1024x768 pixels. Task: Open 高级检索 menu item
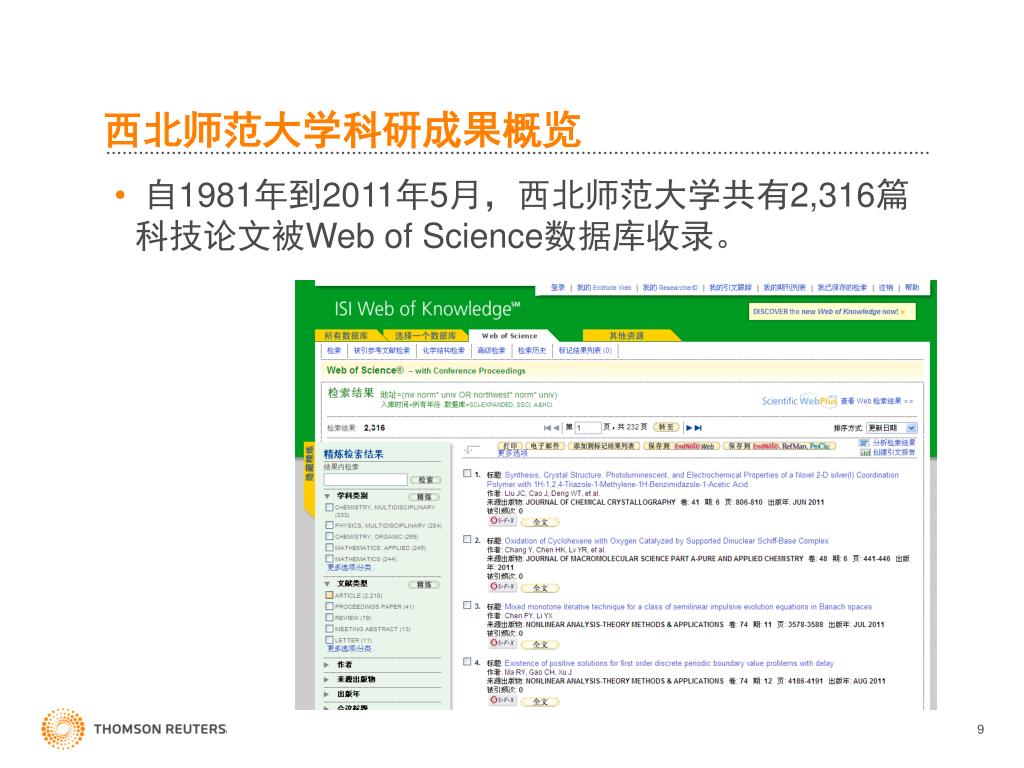click(x=491, y=351)
